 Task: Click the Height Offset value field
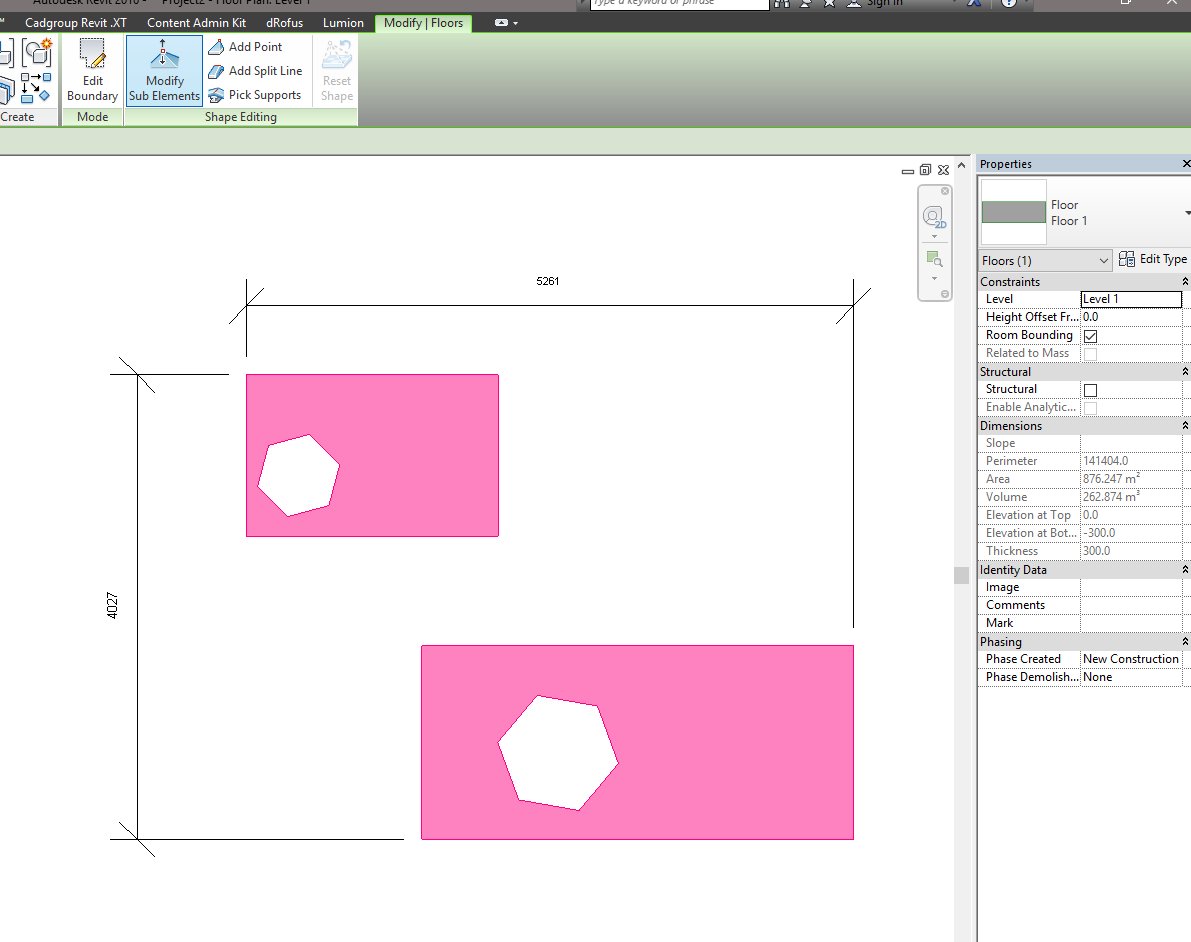point(1130,317)
